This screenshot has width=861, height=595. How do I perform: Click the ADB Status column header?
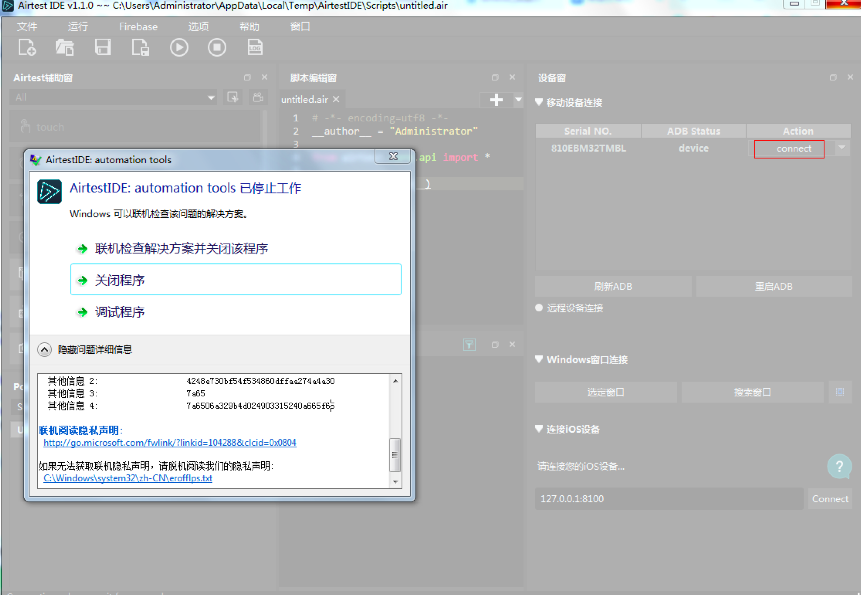(x=694, y=131)
